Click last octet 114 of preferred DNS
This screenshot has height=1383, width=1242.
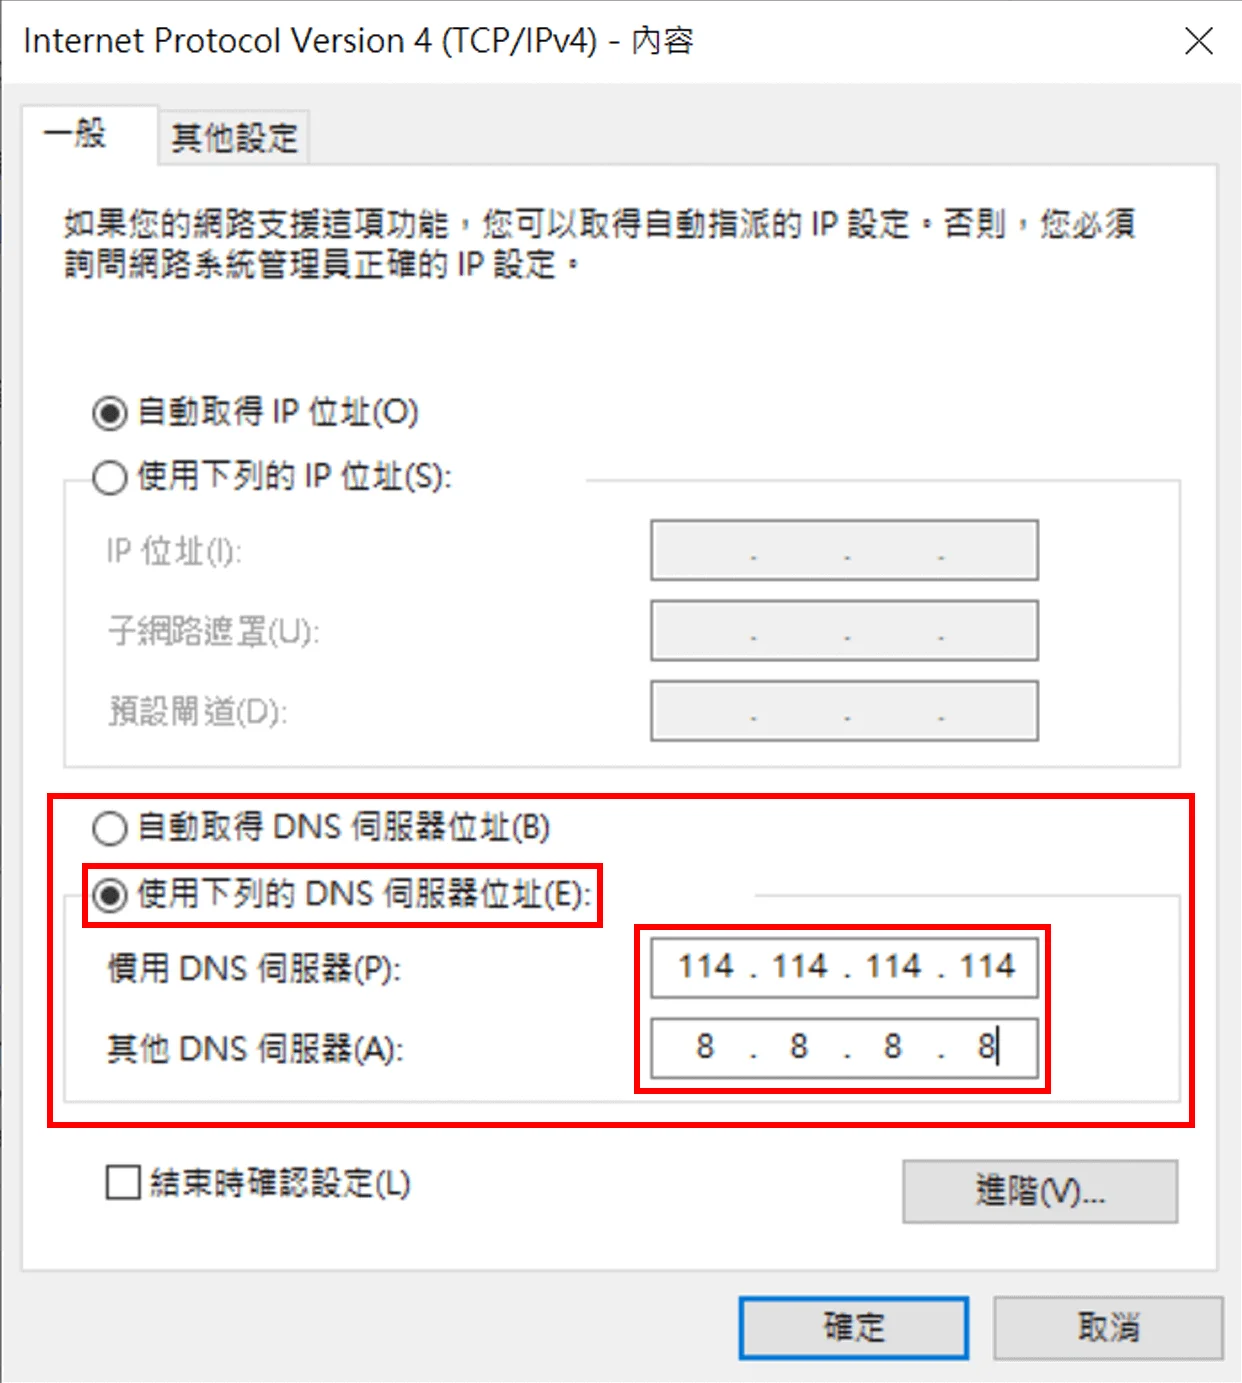pyautogui.click(x=987, y=967)
